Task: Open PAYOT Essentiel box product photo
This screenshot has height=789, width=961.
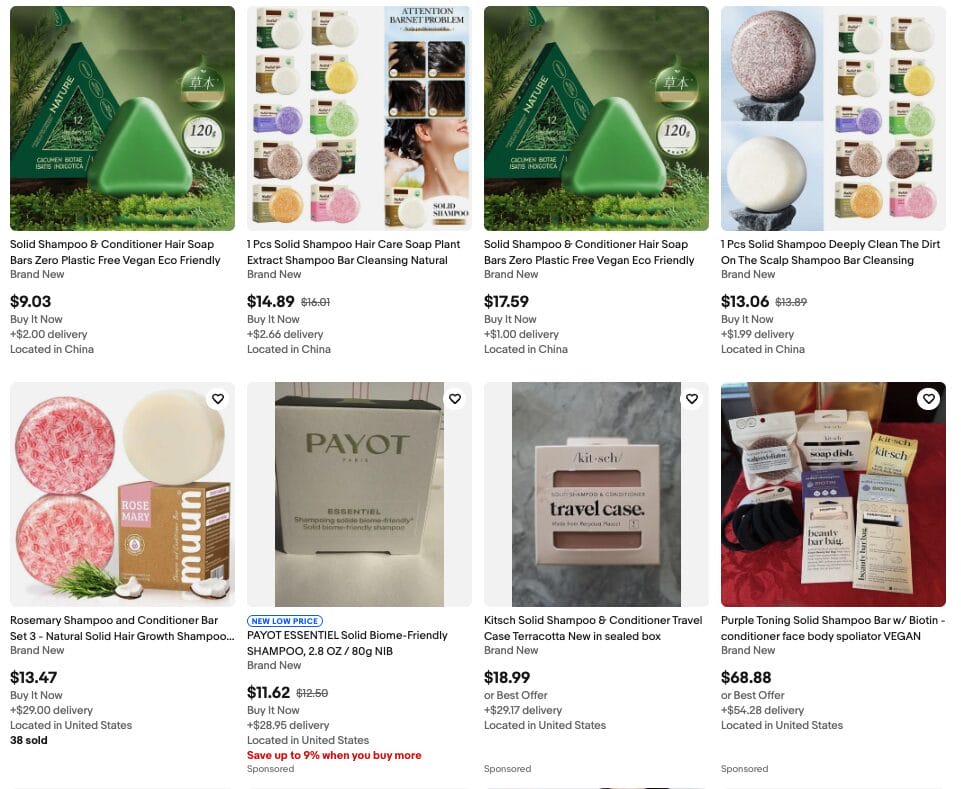Action: 359,494
